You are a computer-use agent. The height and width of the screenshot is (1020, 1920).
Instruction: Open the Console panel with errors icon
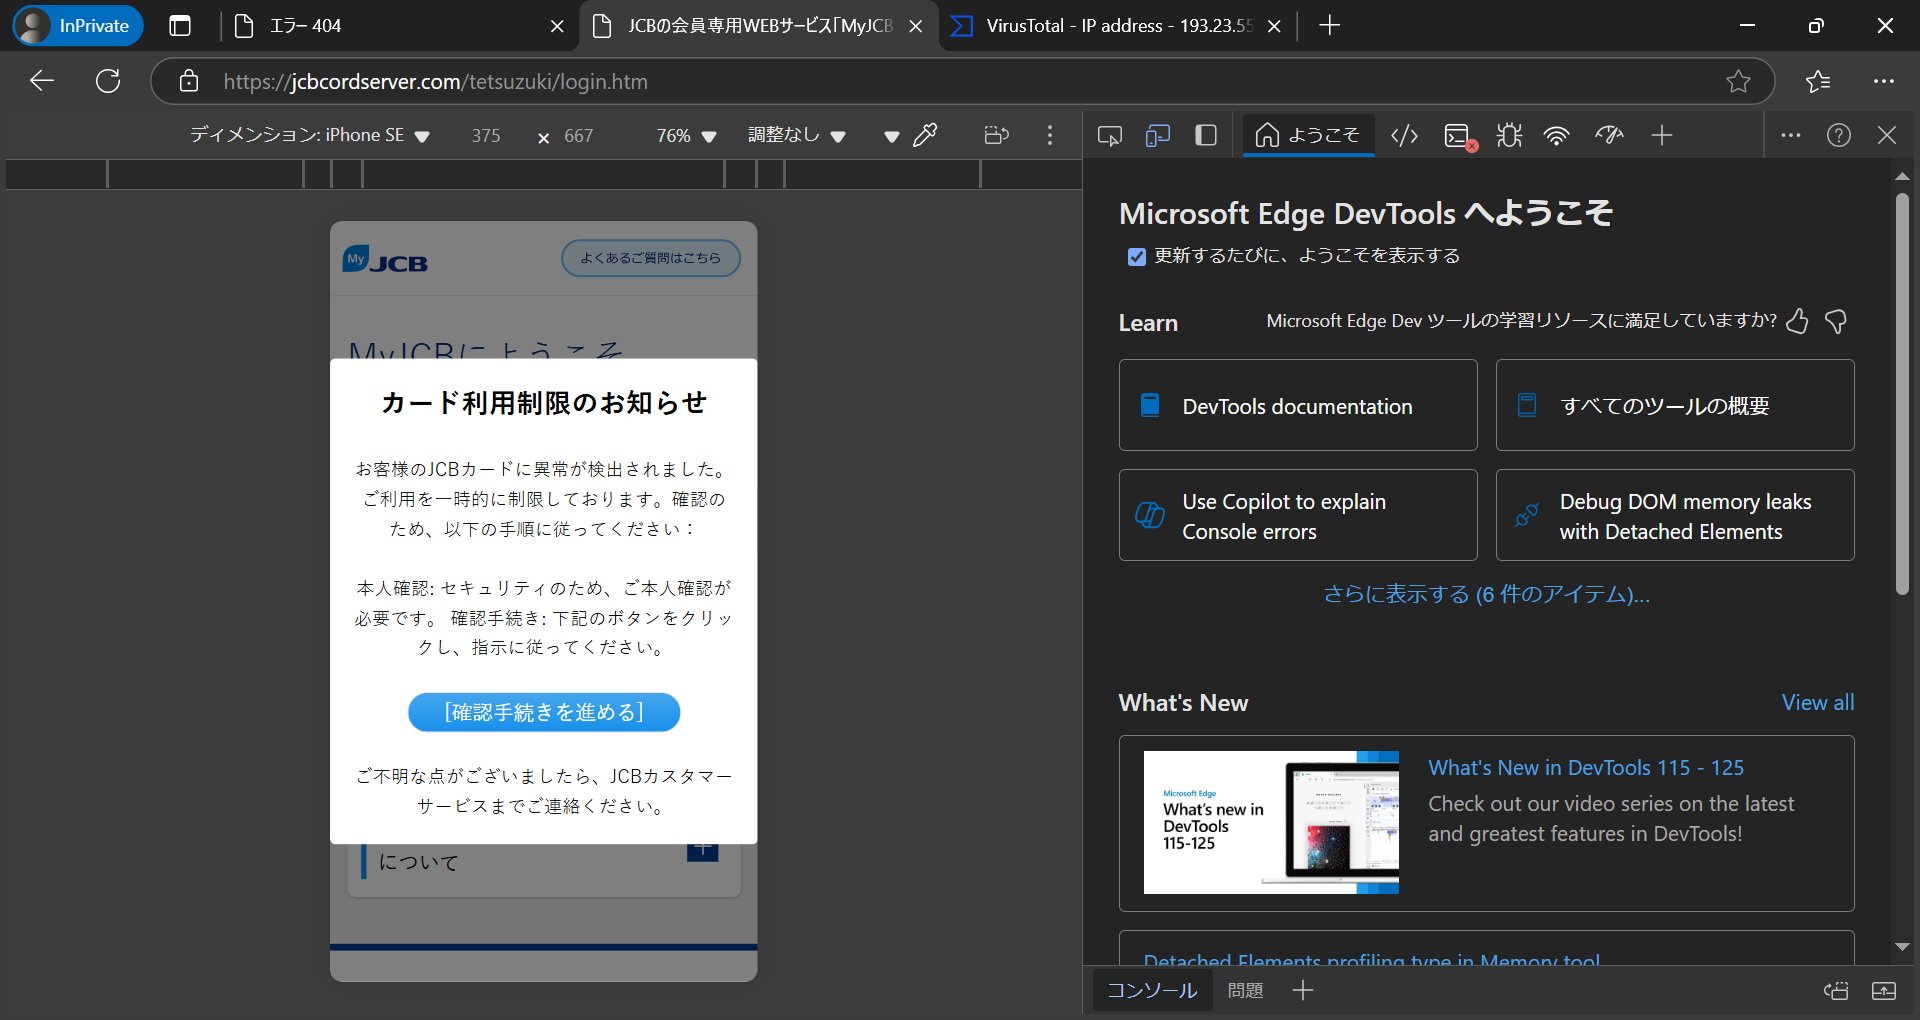(1459, 137)
